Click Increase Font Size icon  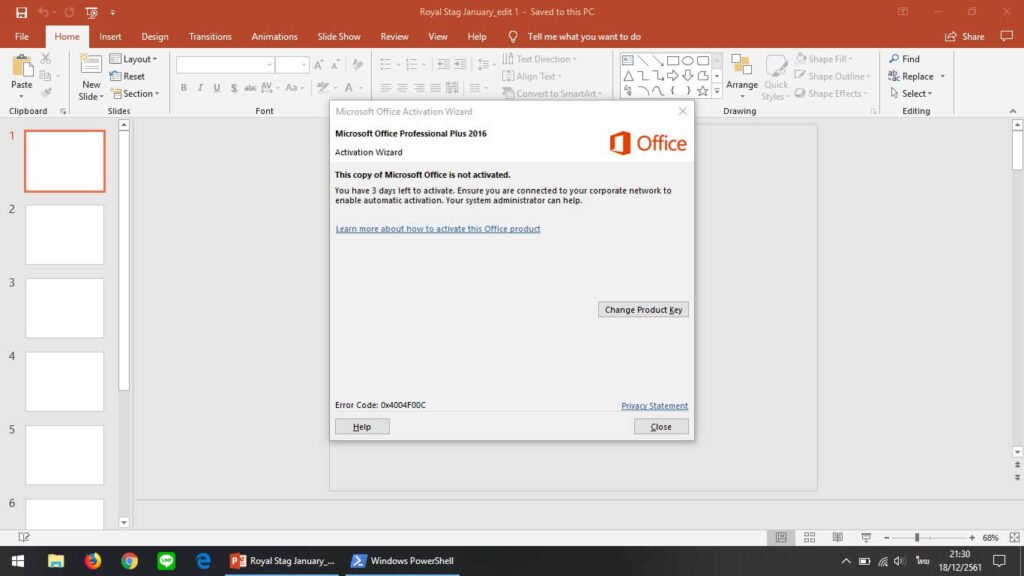coord(319,65)
